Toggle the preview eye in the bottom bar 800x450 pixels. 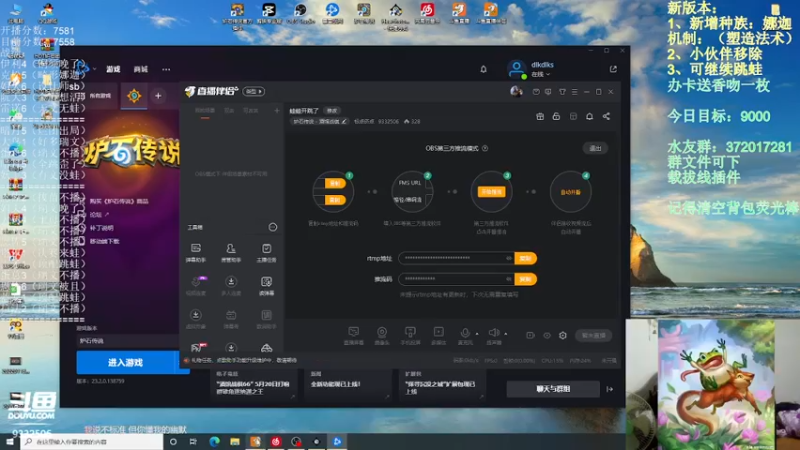[x=546, y=335]
